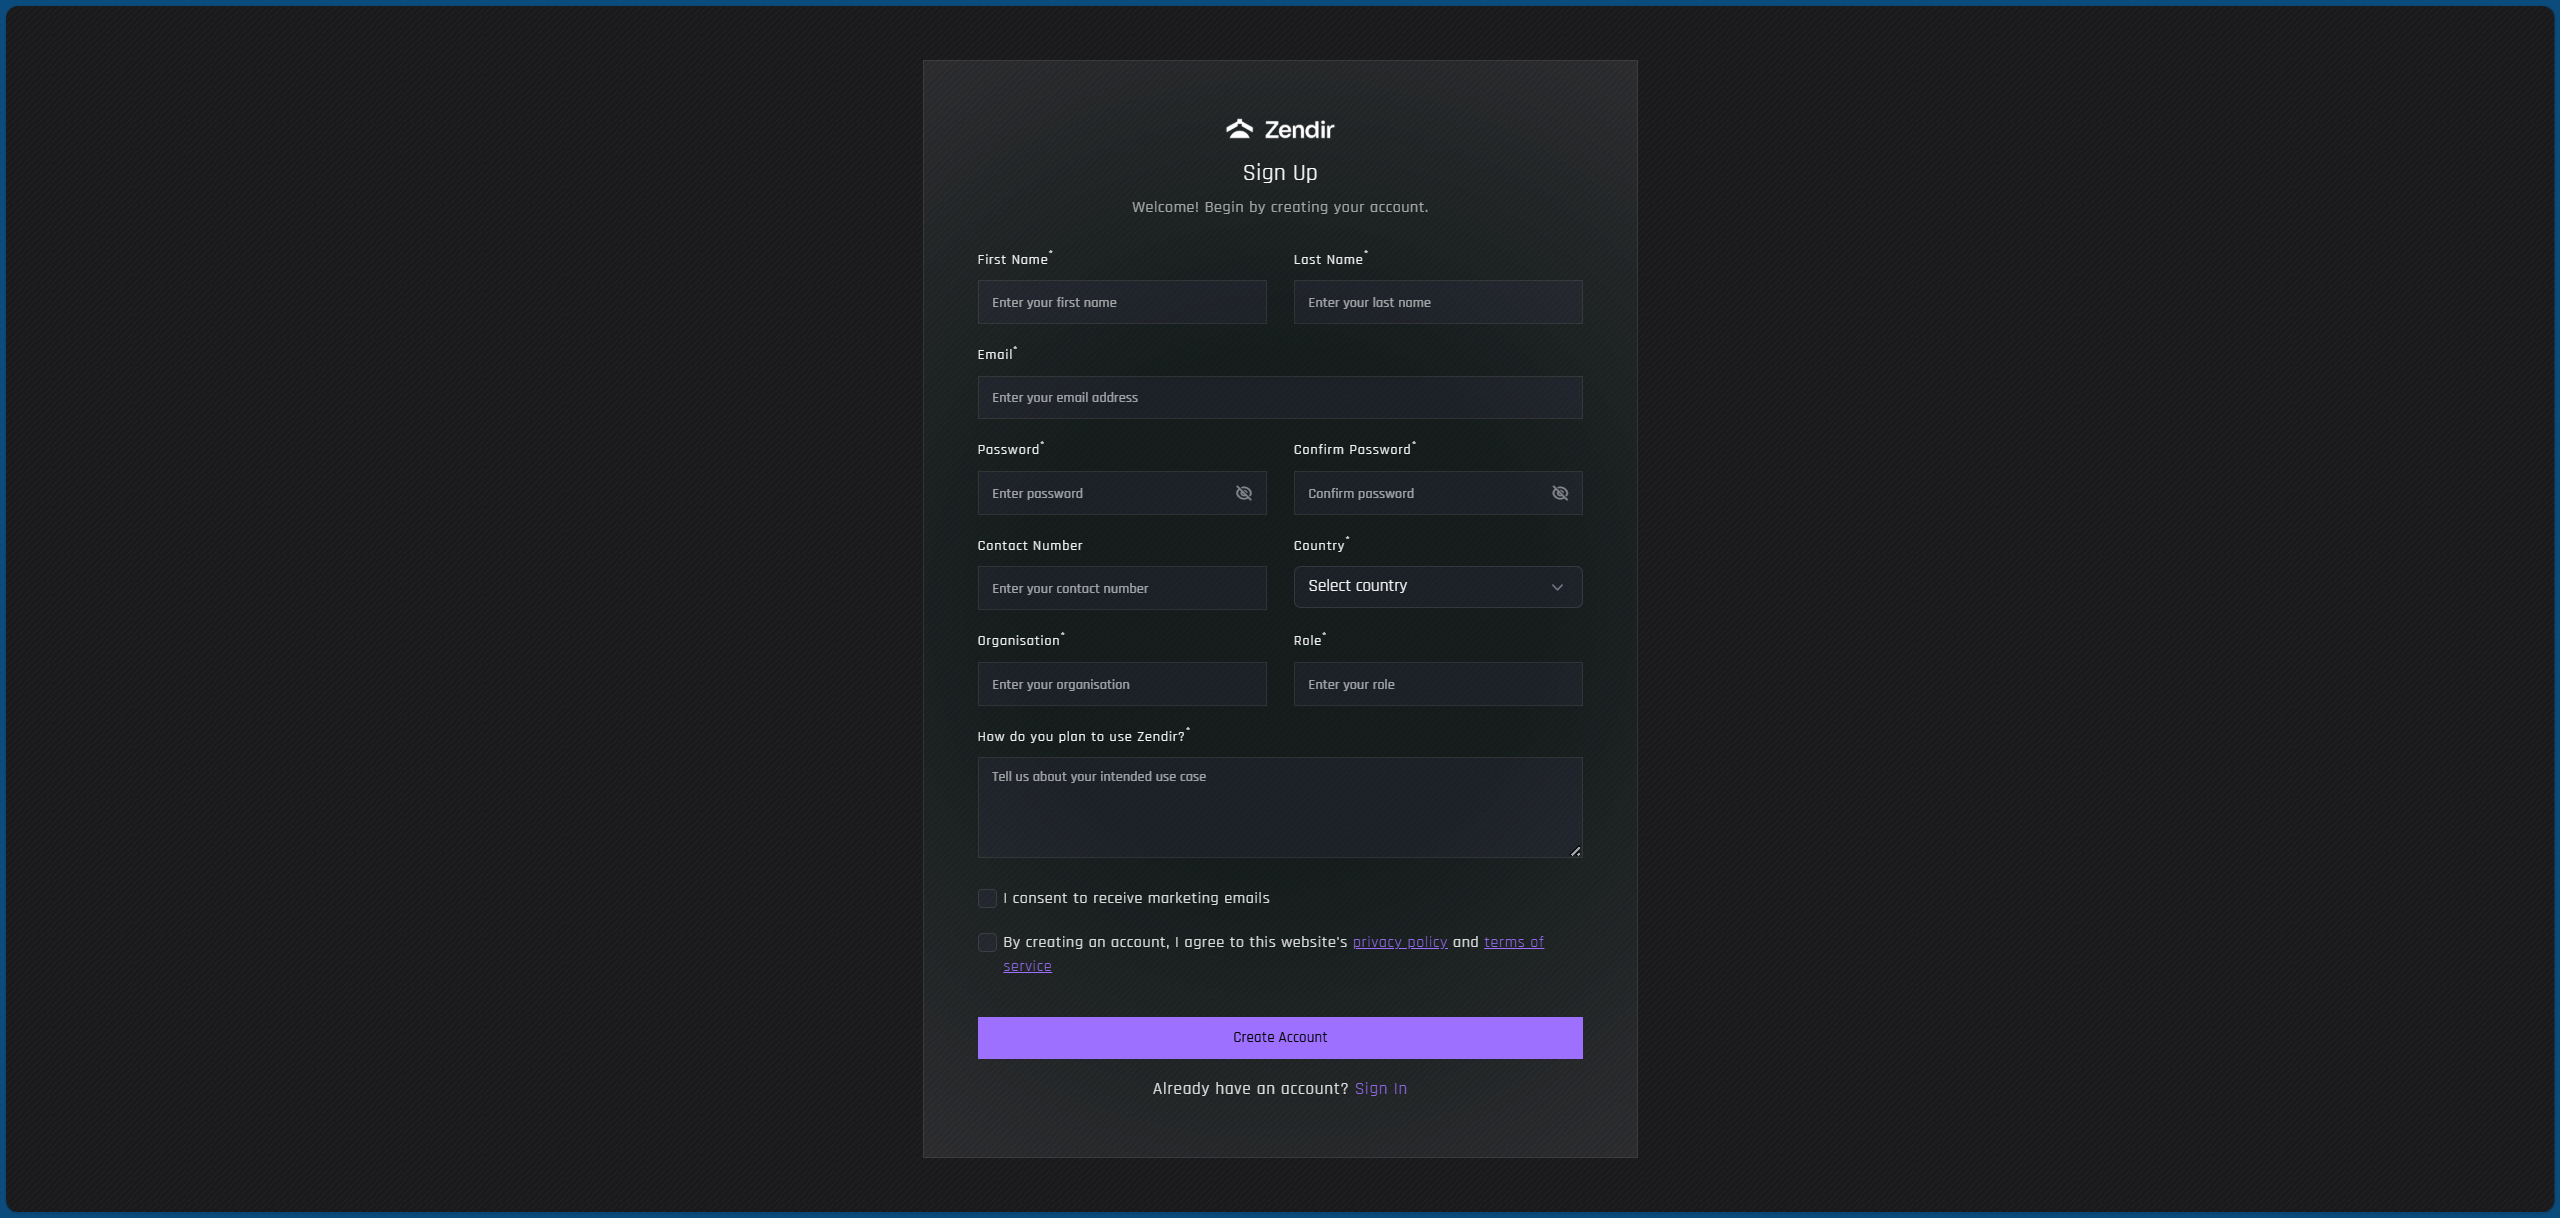The image size is (2560, 1218).
Task: Click the Contact Number input
Action: pos(1121,588)
